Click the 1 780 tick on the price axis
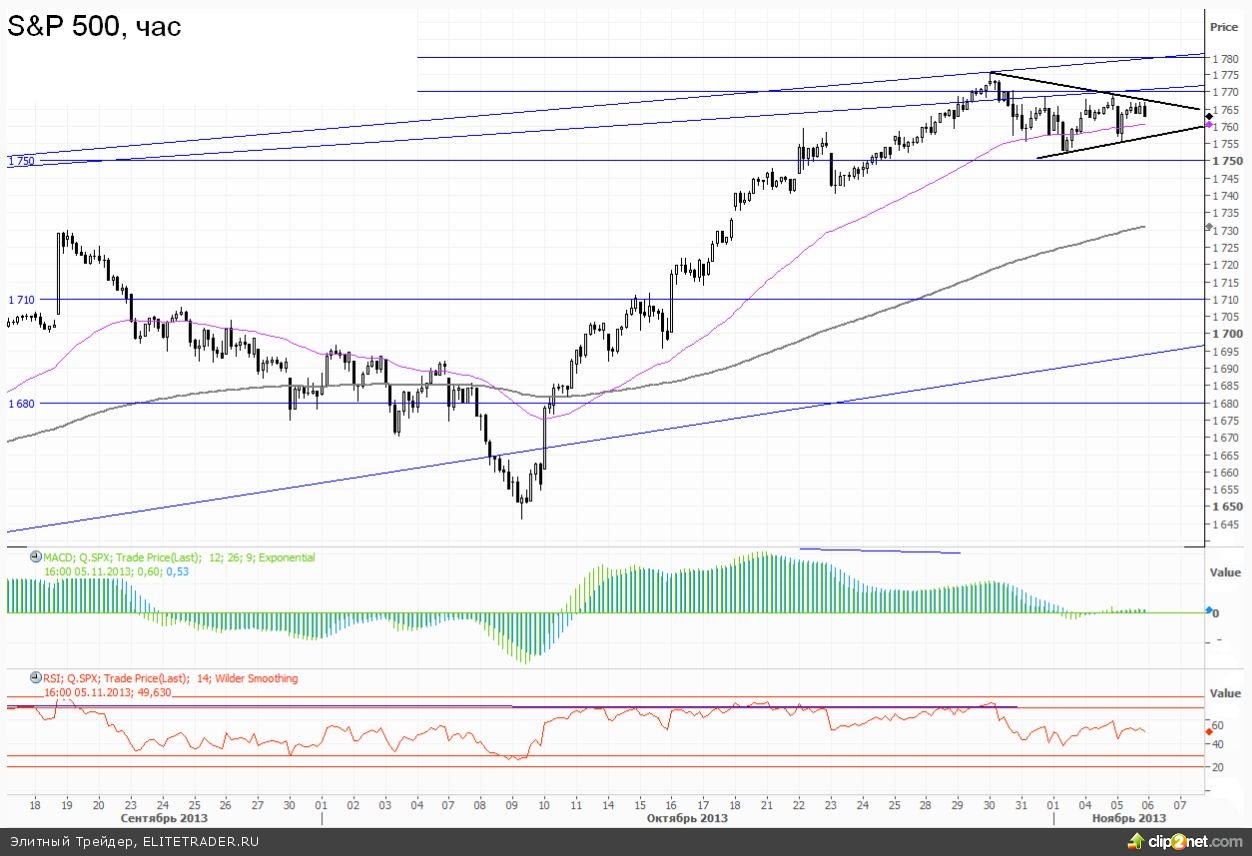Image resolution: width=1252 pixels, height=856 pixels. (1226, 58)
